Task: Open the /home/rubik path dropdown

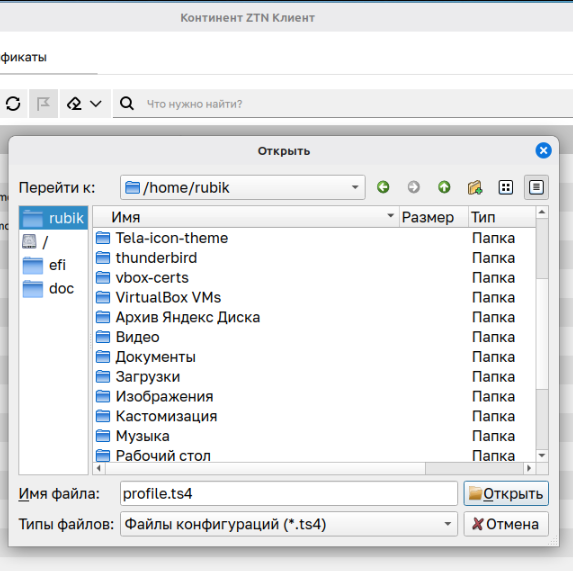Action: (243, 187)
